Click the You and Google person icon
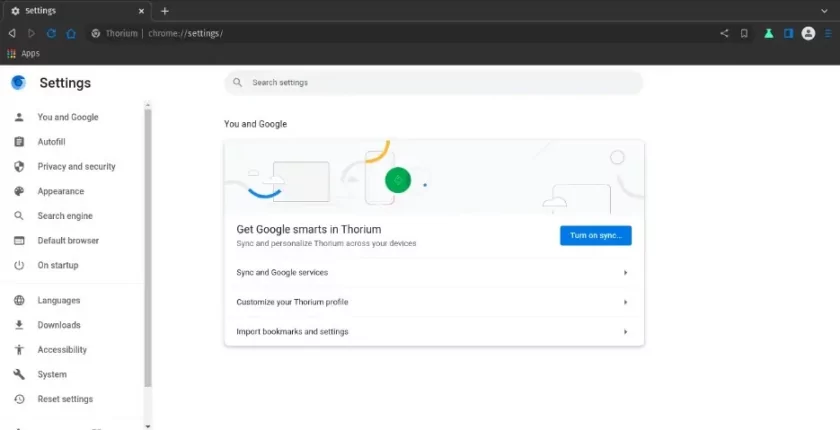 pos(19,117)
